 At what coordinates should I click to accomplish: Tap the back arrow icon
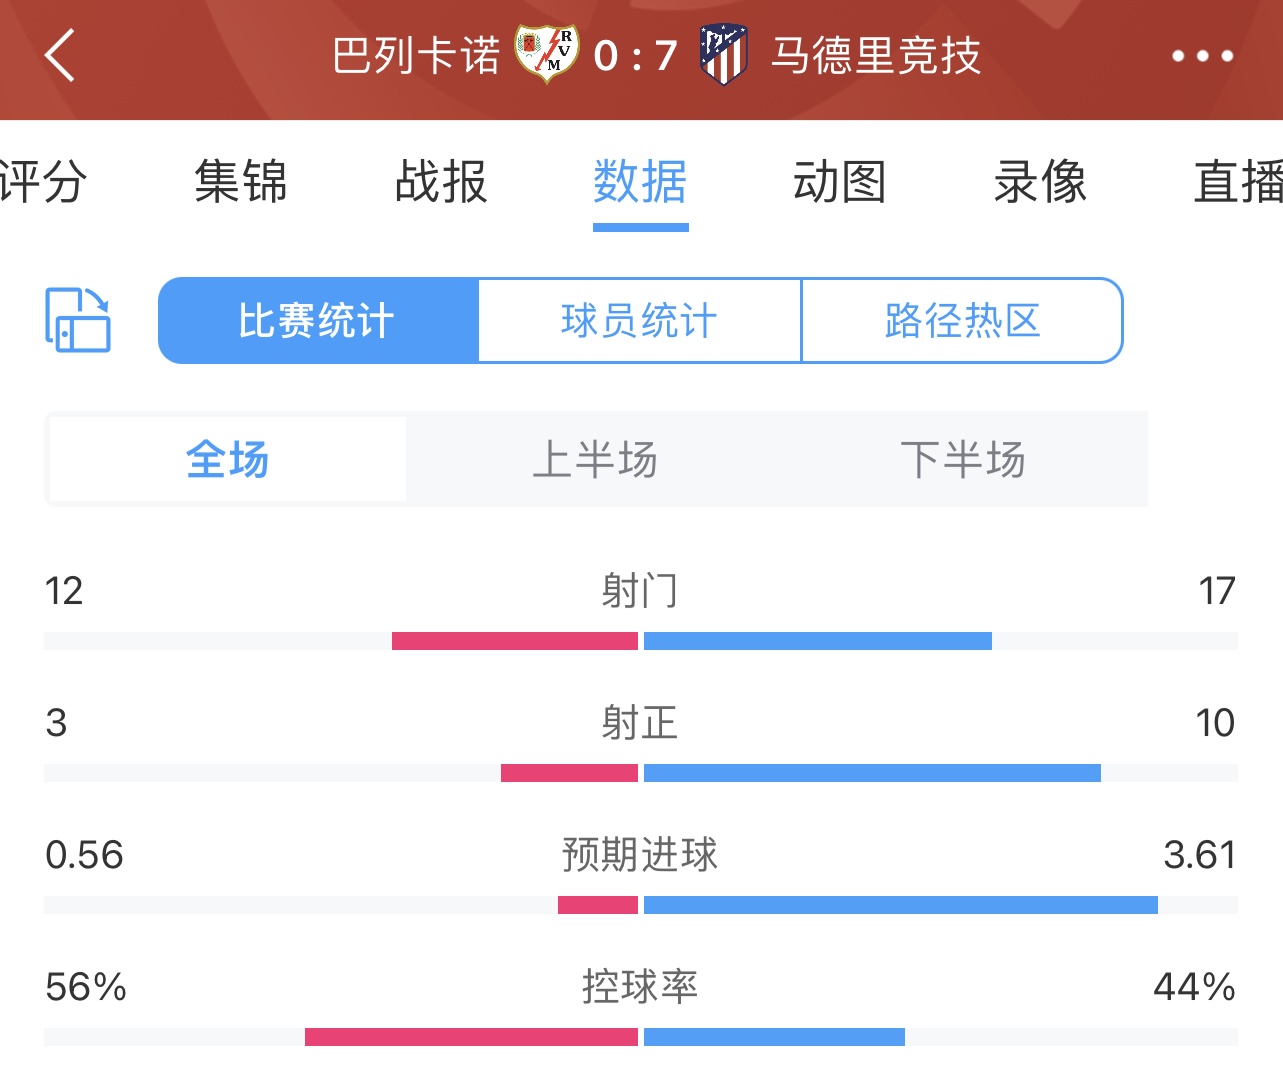[60, 55]
